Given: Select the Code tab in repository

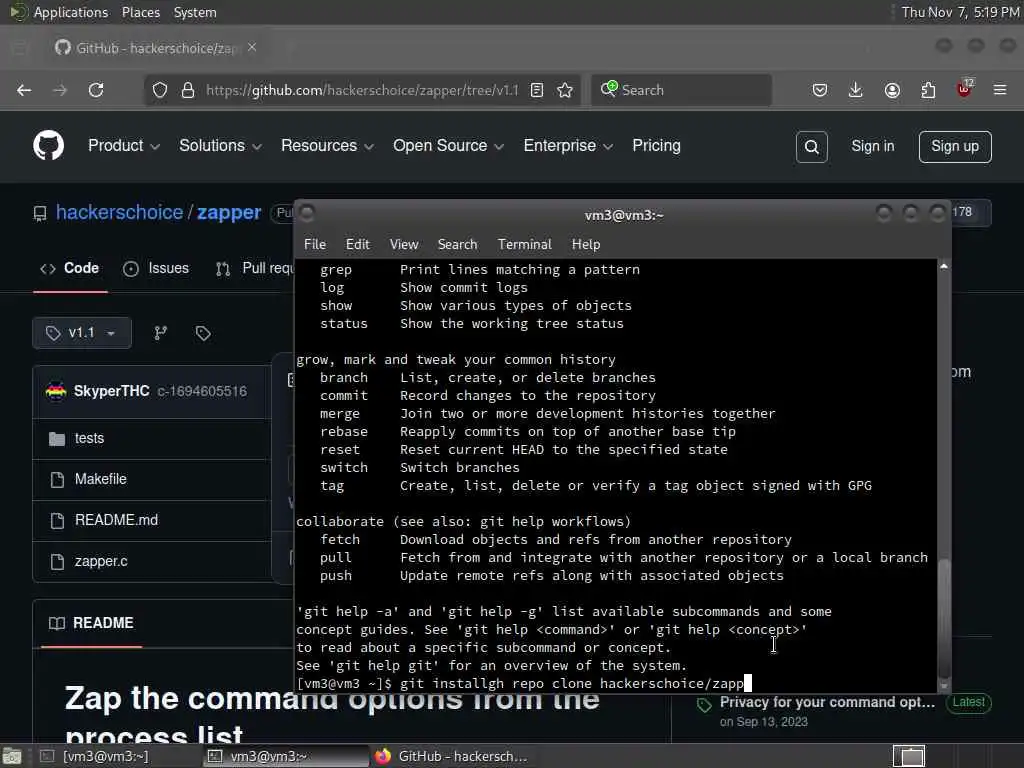Looking at the screenshot, I should [x=70, y=268].
